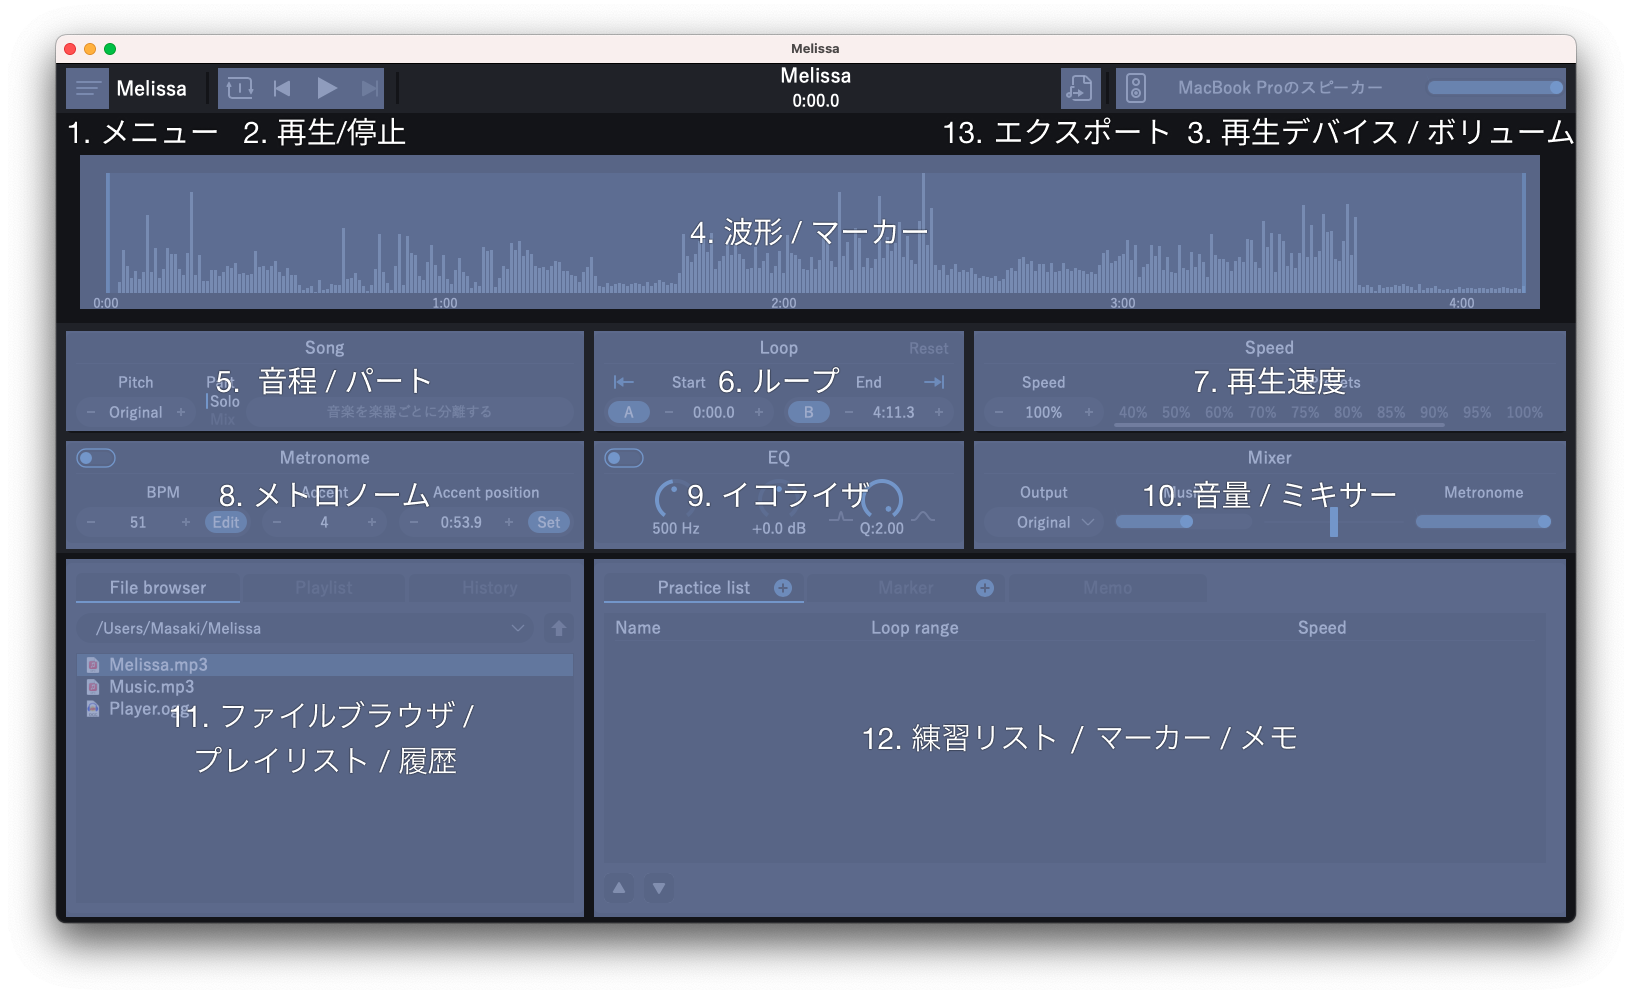Click the speed preset scrollbar
The width and height of the screenshot is (1632, 994).
1280,425
